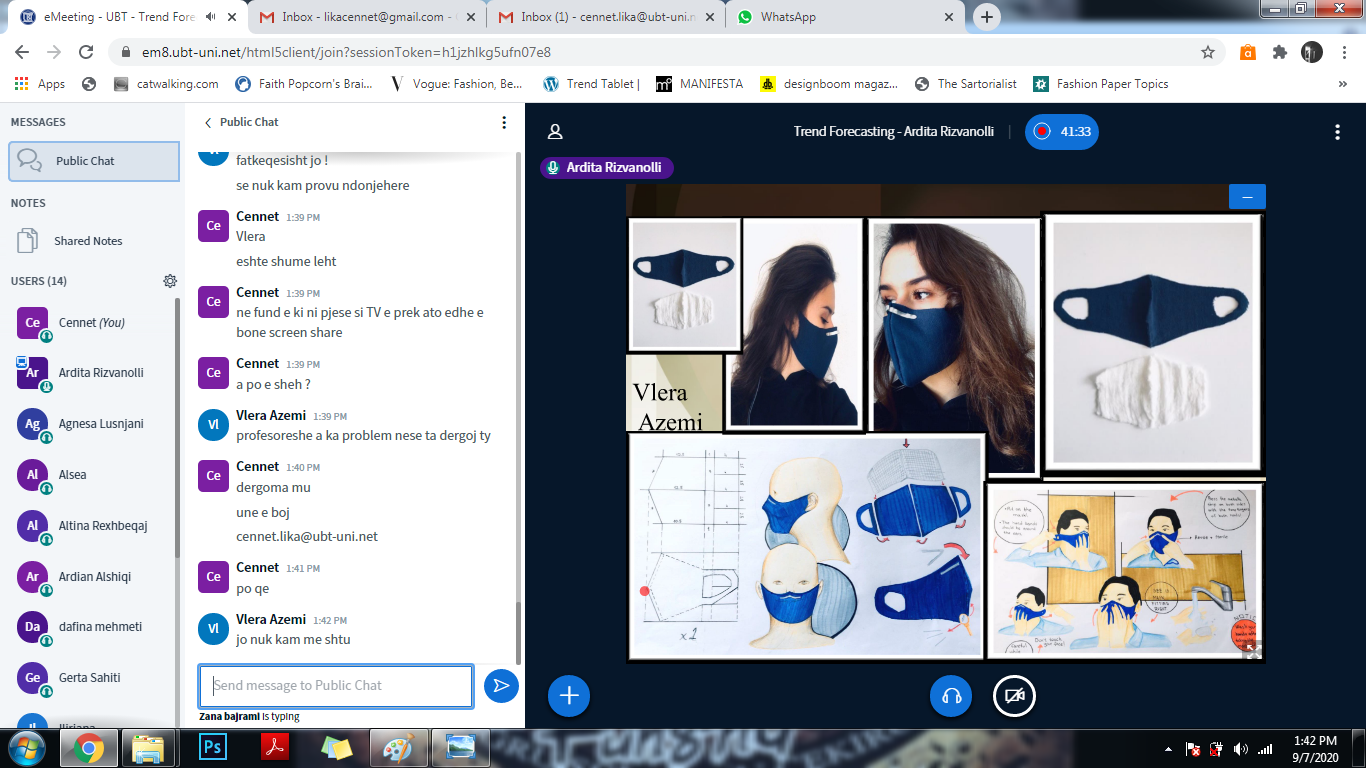The width and height of the screenshot is (1366, 768).
Task: Open the users list gear settings
Action: [170, 281]
